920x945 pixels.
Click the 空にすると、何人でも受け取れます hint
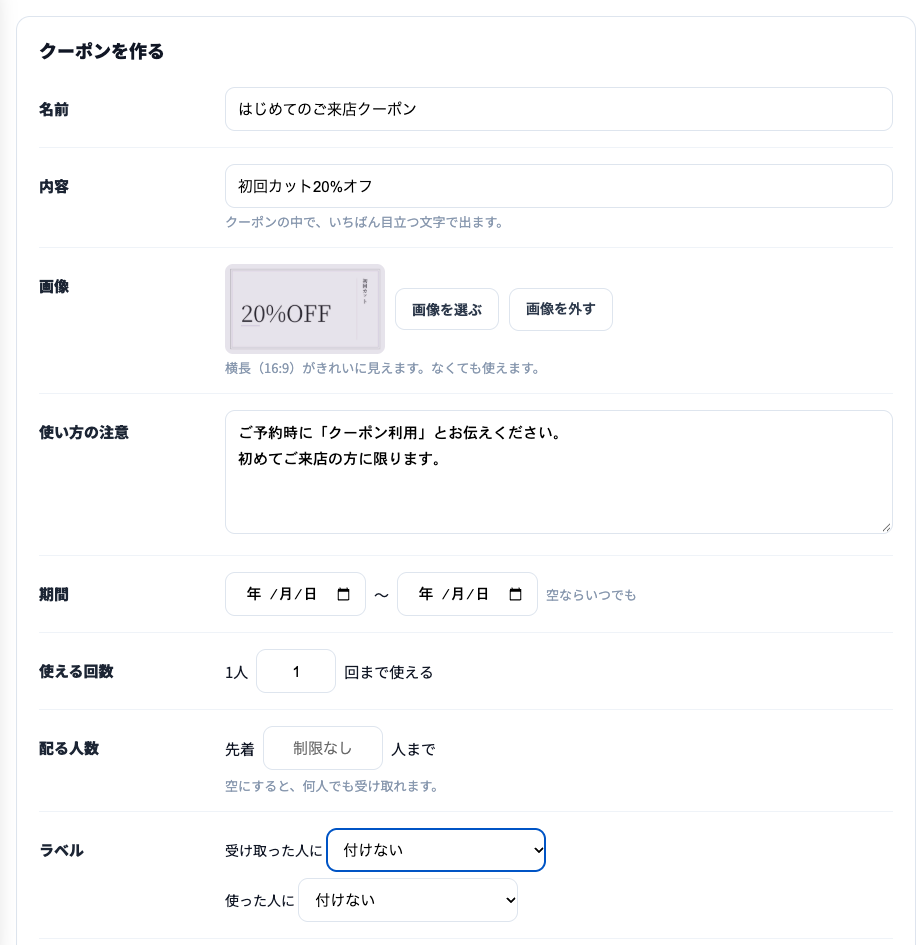(331, 786)
